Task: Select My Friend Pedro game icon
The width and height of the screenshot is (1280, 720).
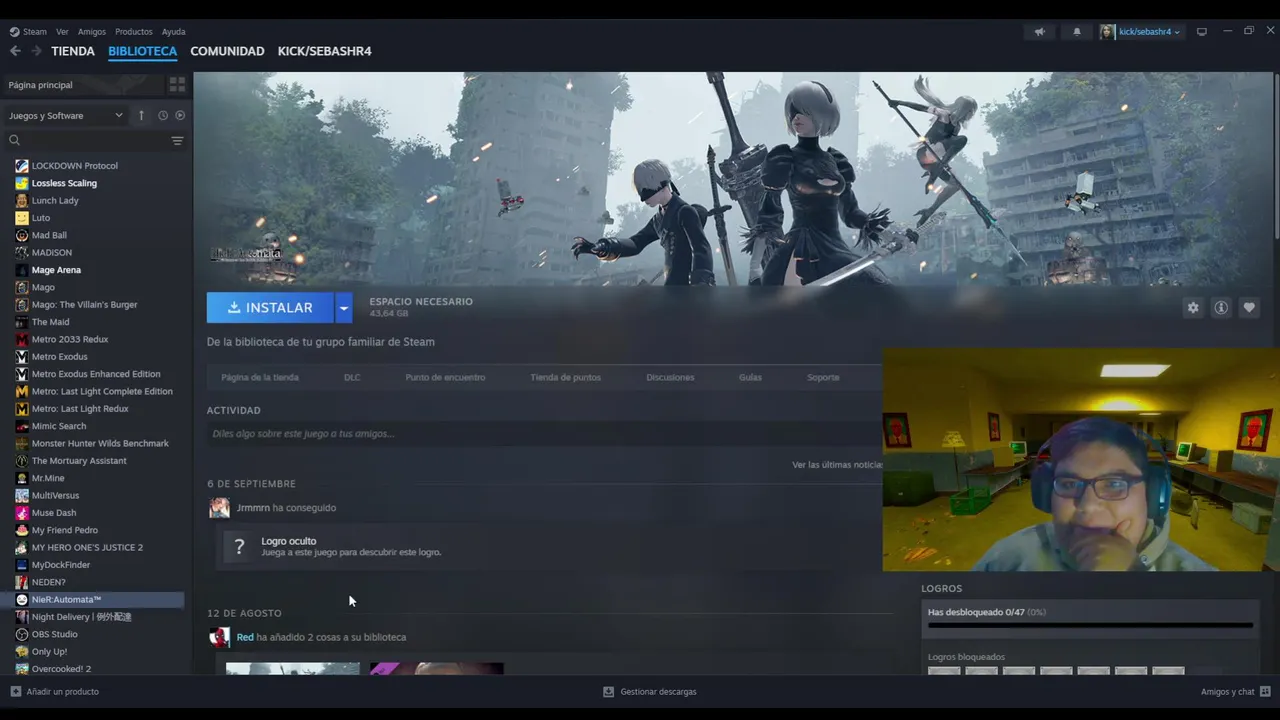Action: (x=22, y=530)
